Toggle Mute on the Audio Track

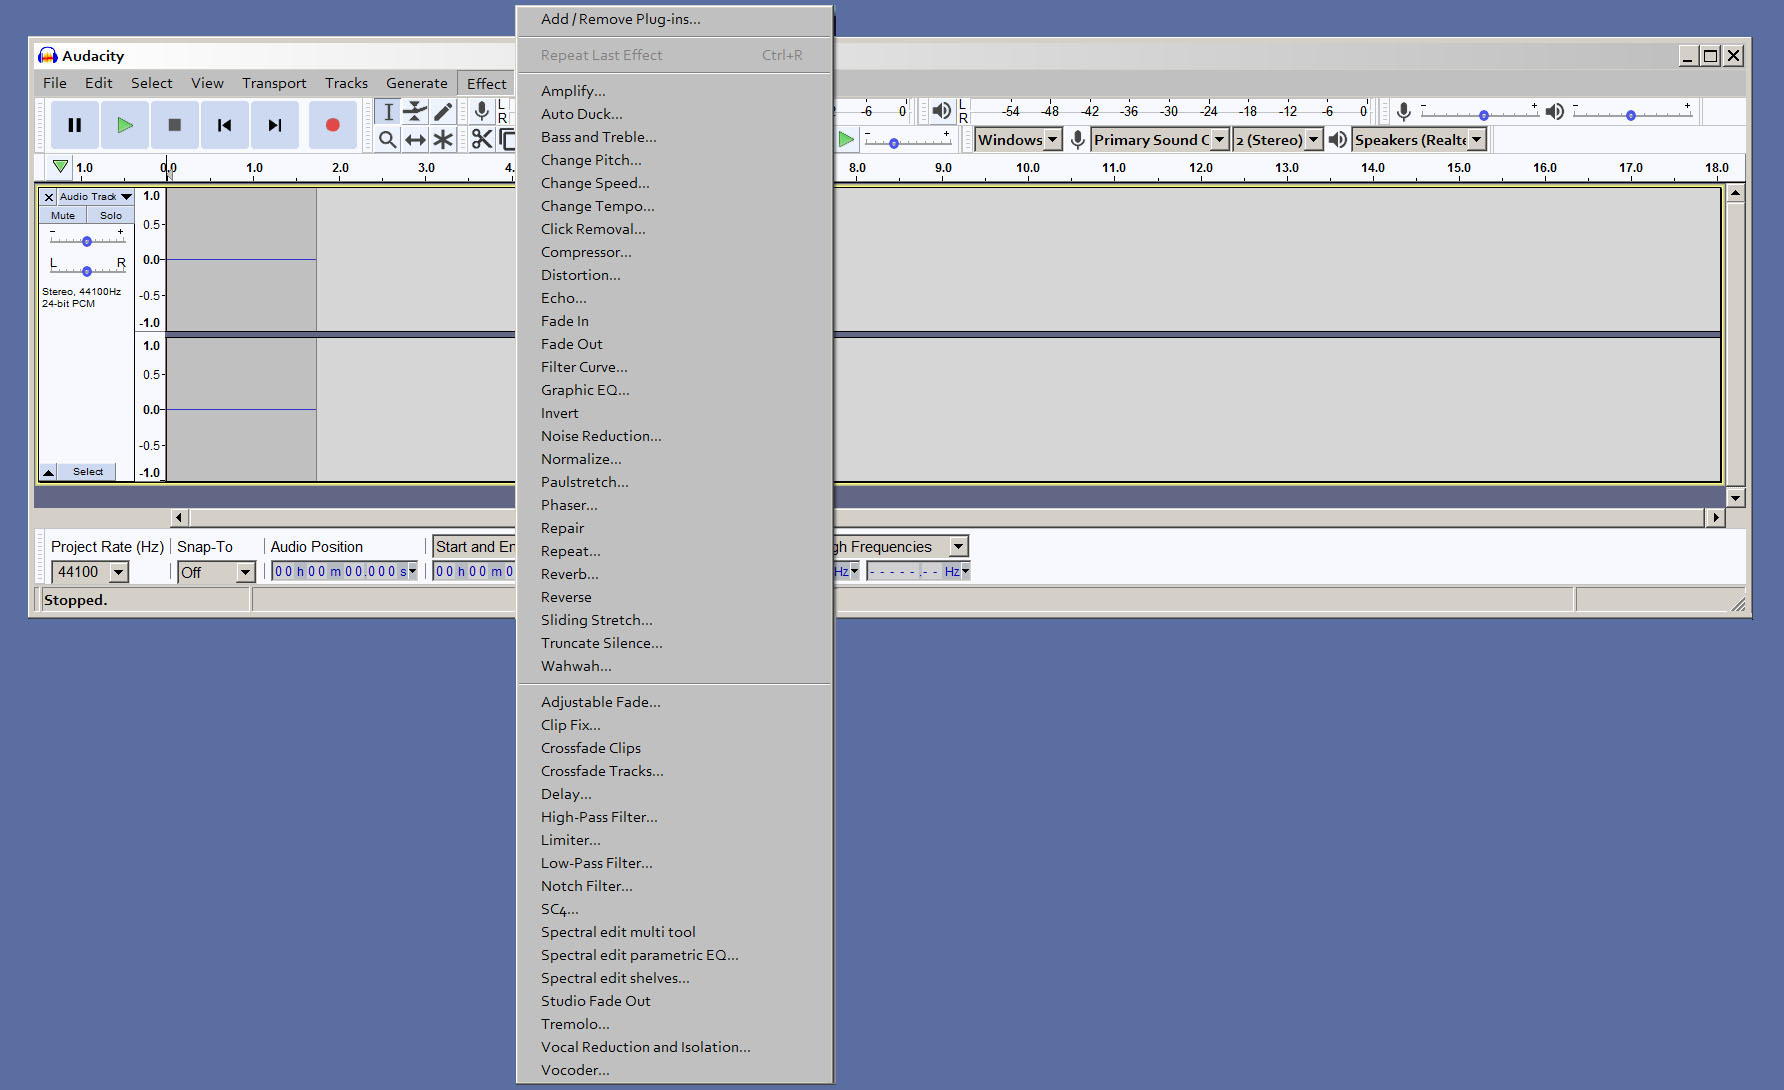tap(63, 215)
